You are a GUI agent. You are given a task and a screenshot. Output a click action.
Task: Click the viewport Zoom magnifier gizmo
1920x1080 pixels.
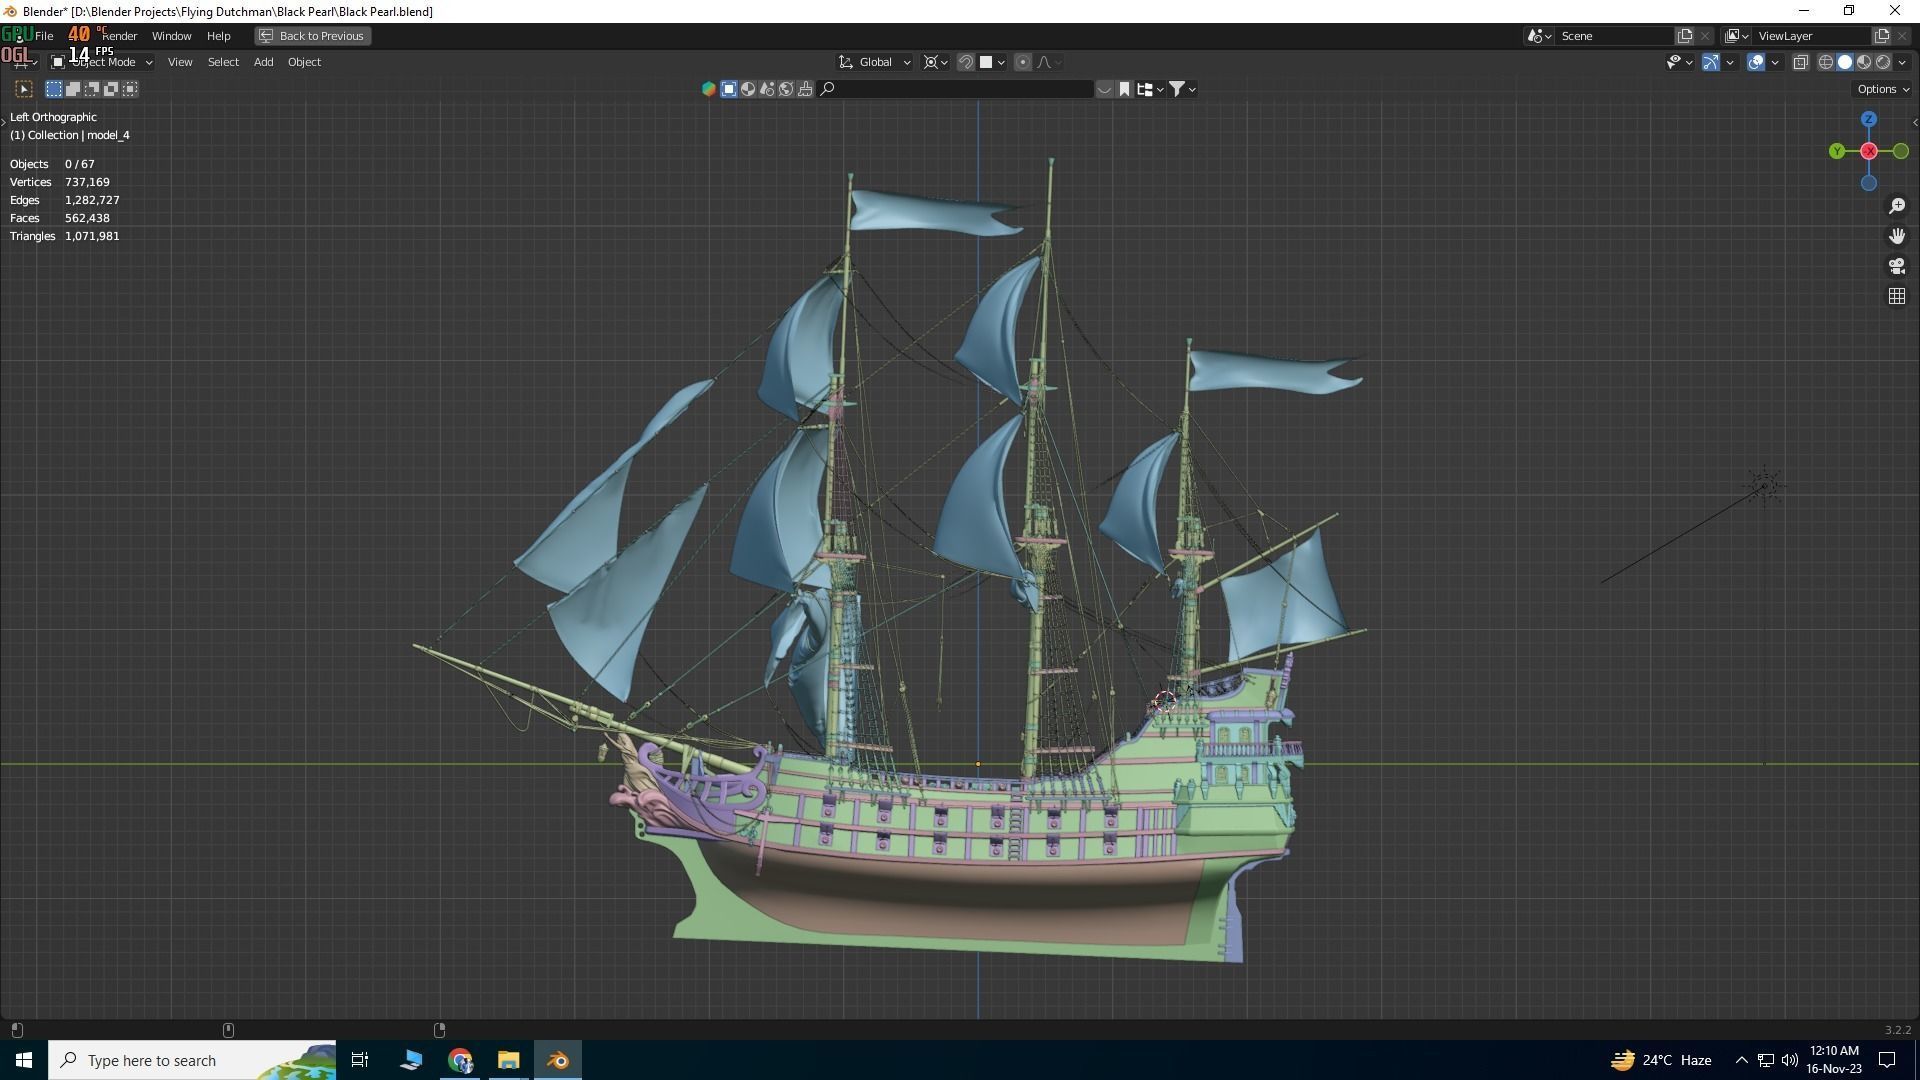(1897, 206)
